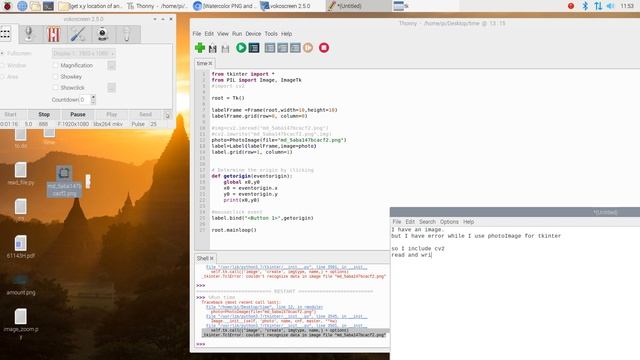Open vokoscreen microphone audio tab
The image size is (640, 360).
[29, 34]
